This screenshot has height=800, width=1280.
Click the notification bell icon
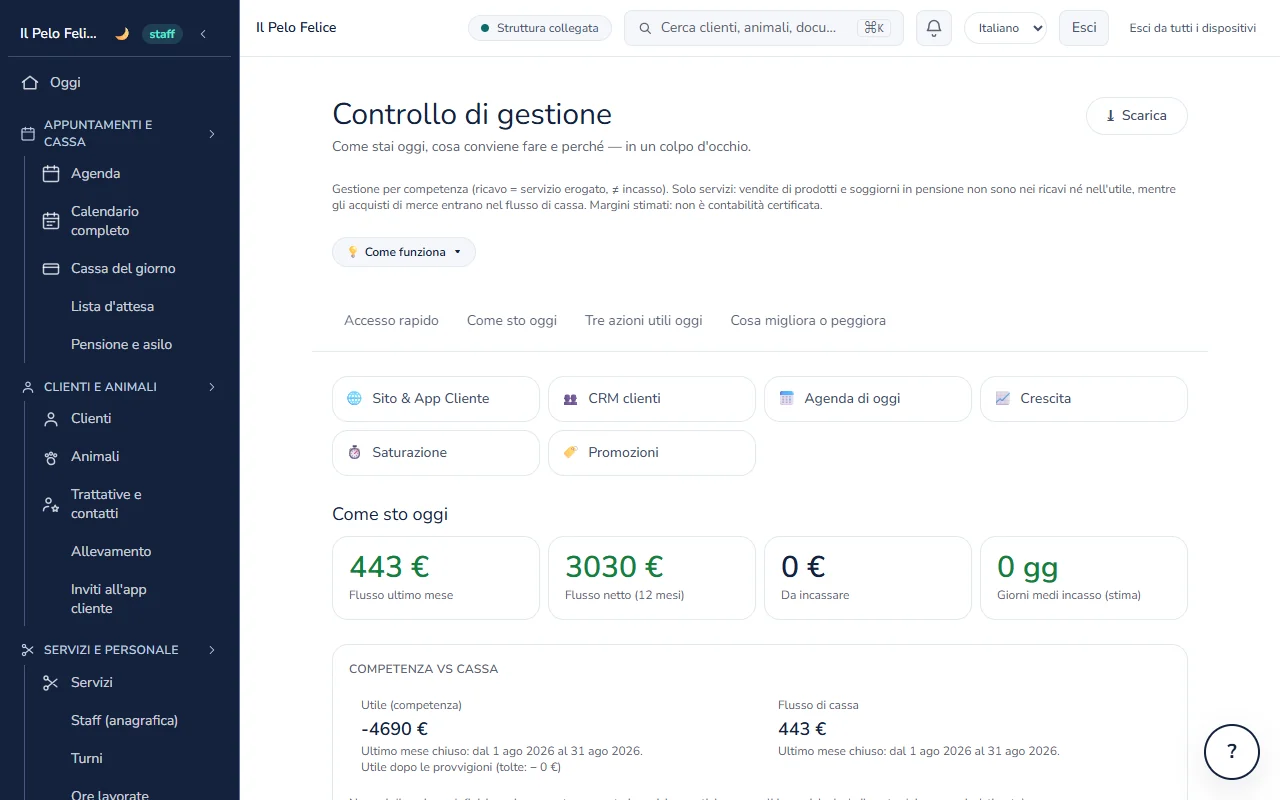(934, 28)
